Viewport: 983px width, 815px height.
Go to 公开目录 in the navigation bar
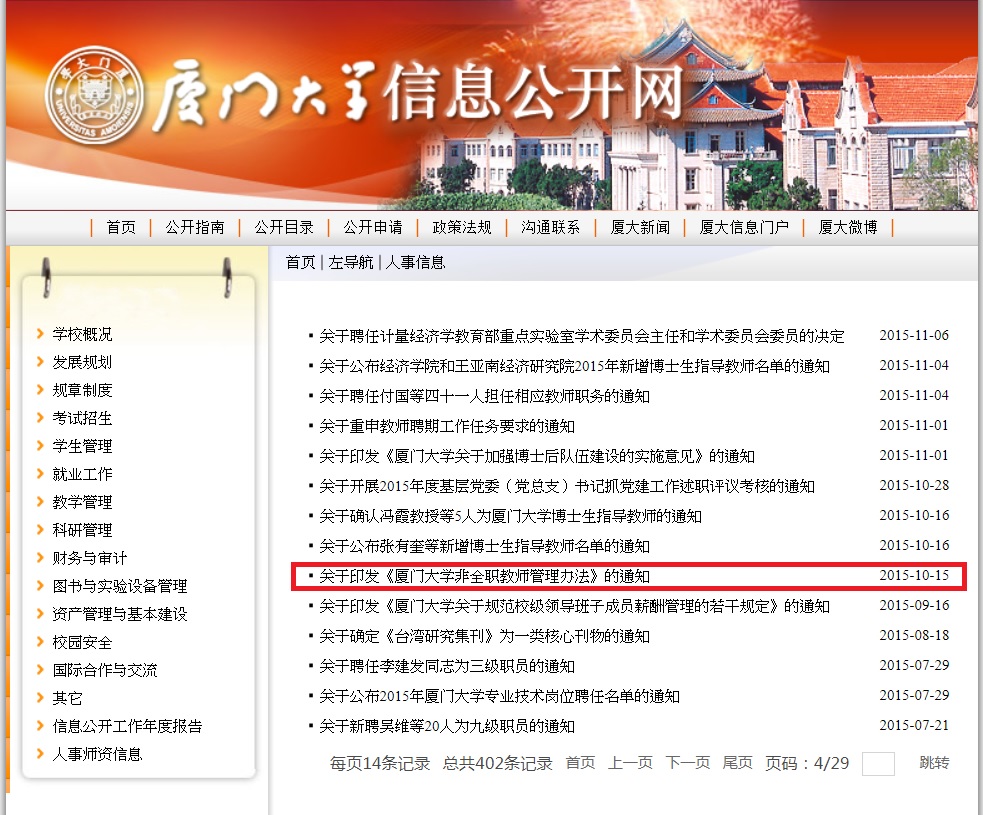click(x=284, y=227)
